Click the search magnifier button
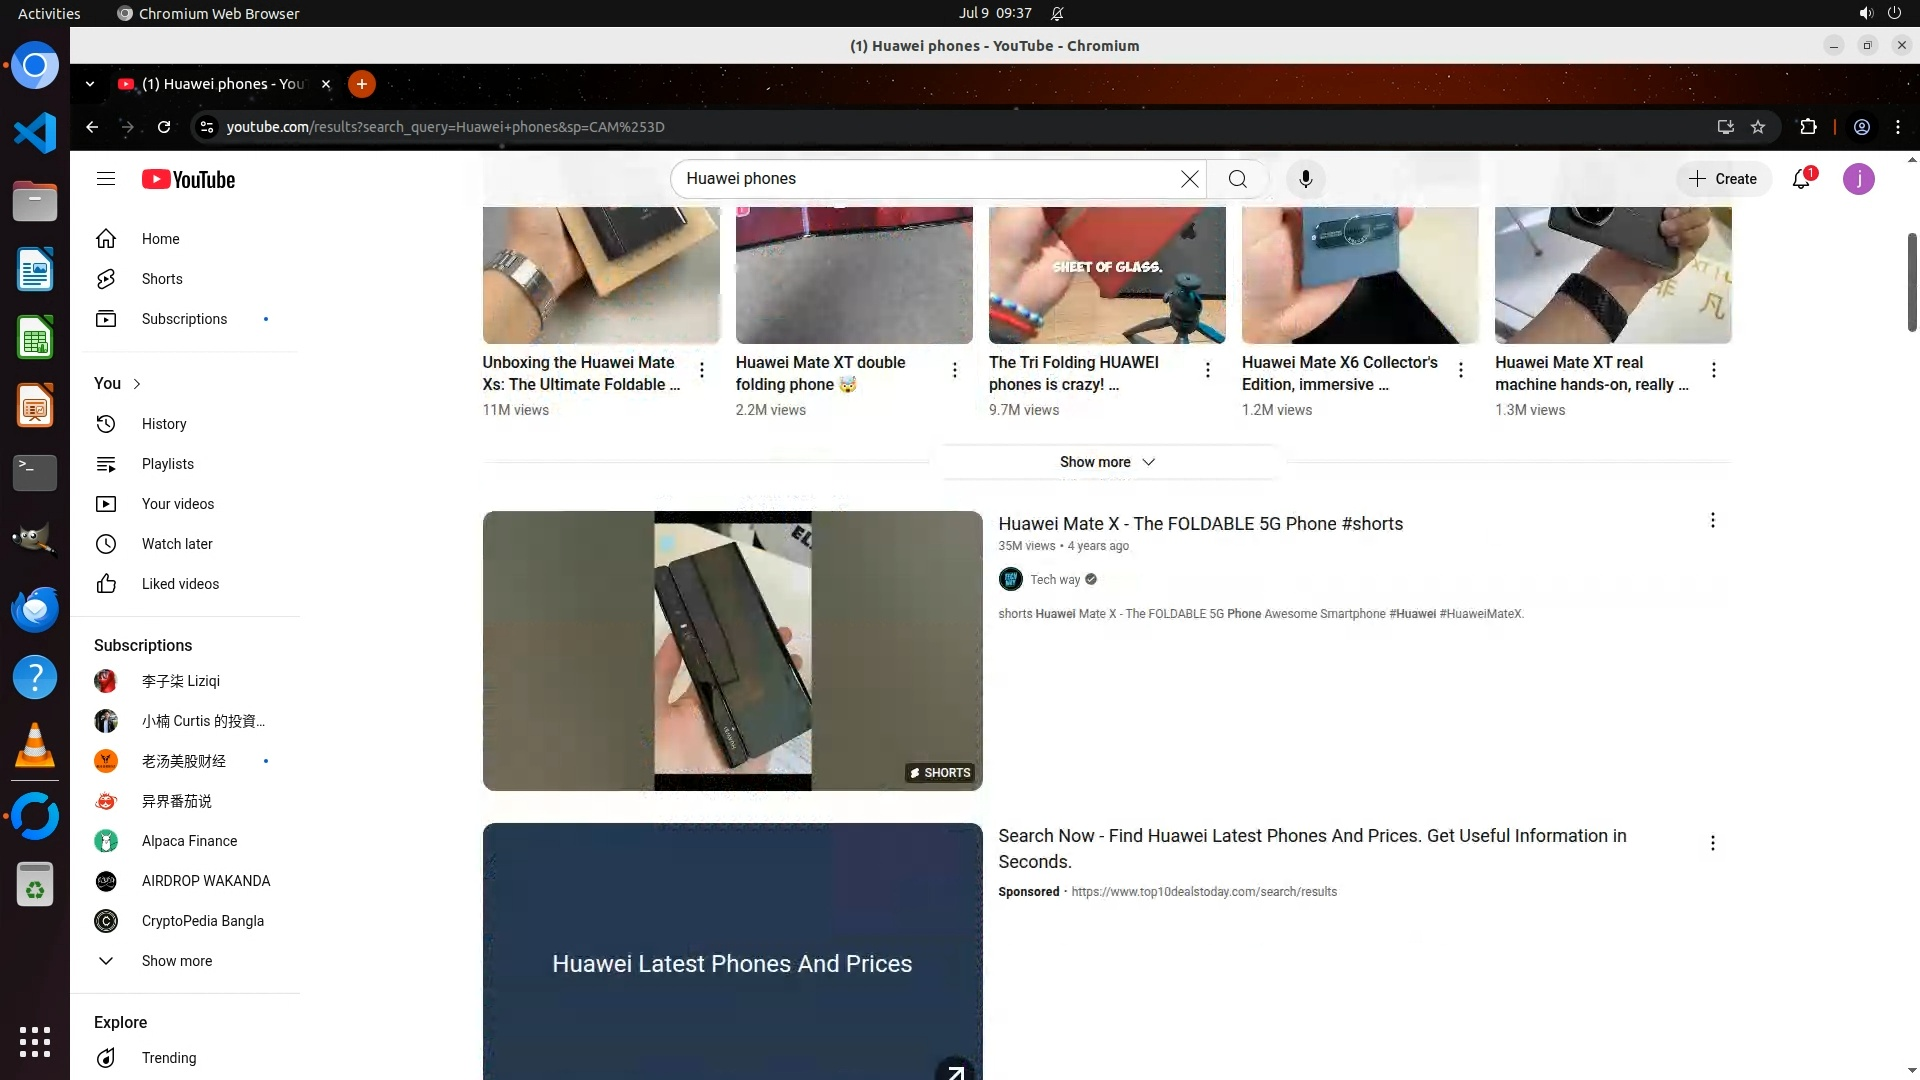The height and width of the screenshot is (1080, 1920). [x=1238, y=179]
